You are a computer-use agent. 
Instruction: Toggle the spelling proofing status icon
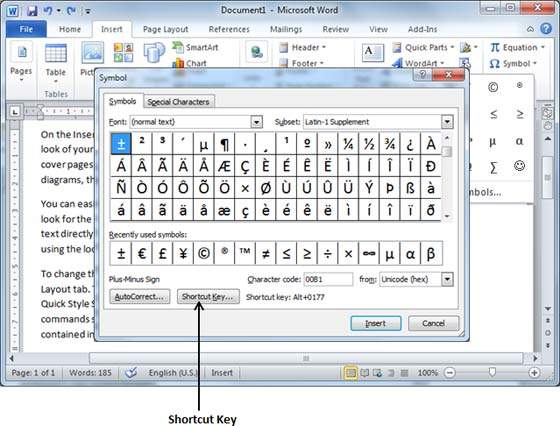tap(131, 373)
